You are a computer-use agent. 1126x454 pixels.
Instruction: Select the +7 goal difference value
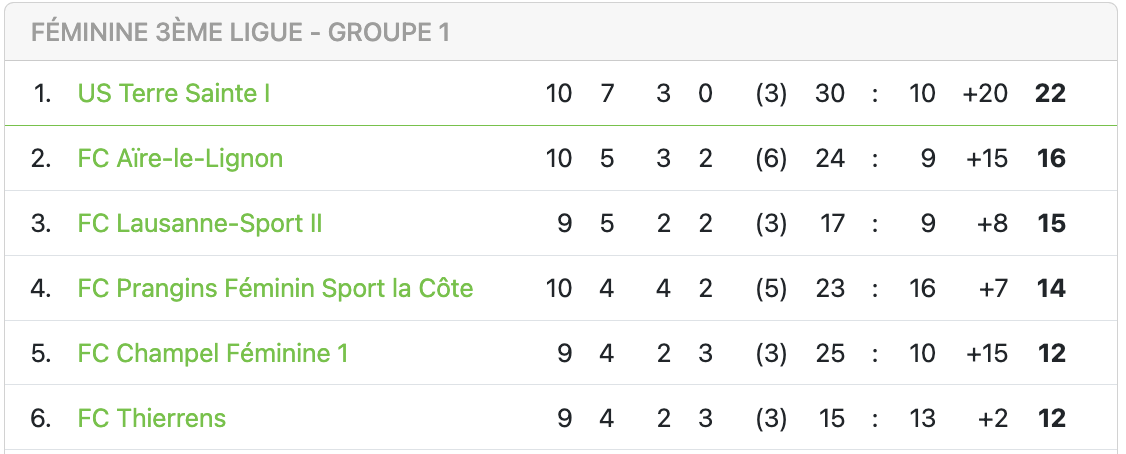992,289
